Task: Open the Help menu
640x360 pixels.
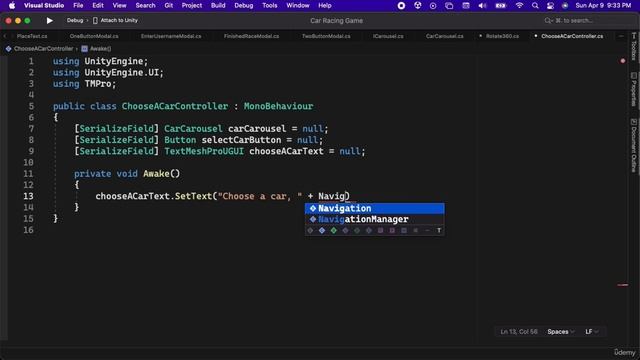Action: 324,6
